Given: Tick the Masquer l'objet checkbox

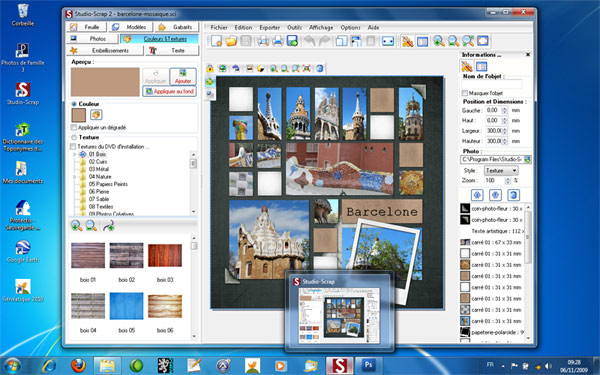Looking at the screenshot, I should (465, 93).
